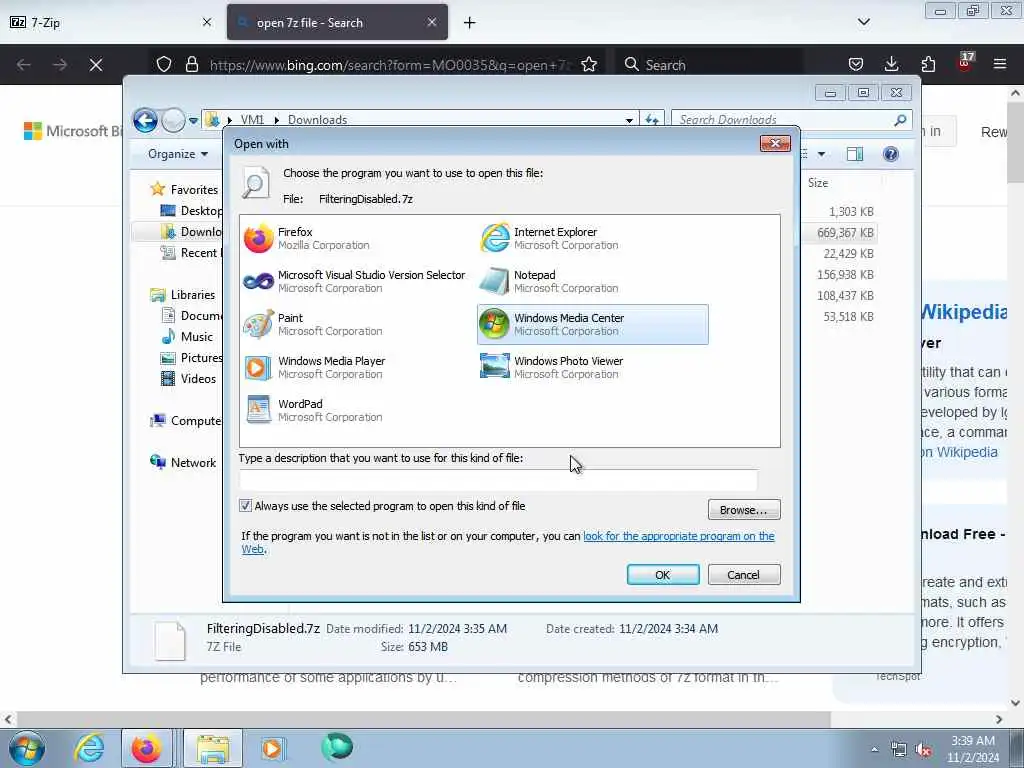Select Internet Explorer in the program list
This screenshot has height=768, width=1024.
[593, 238]
